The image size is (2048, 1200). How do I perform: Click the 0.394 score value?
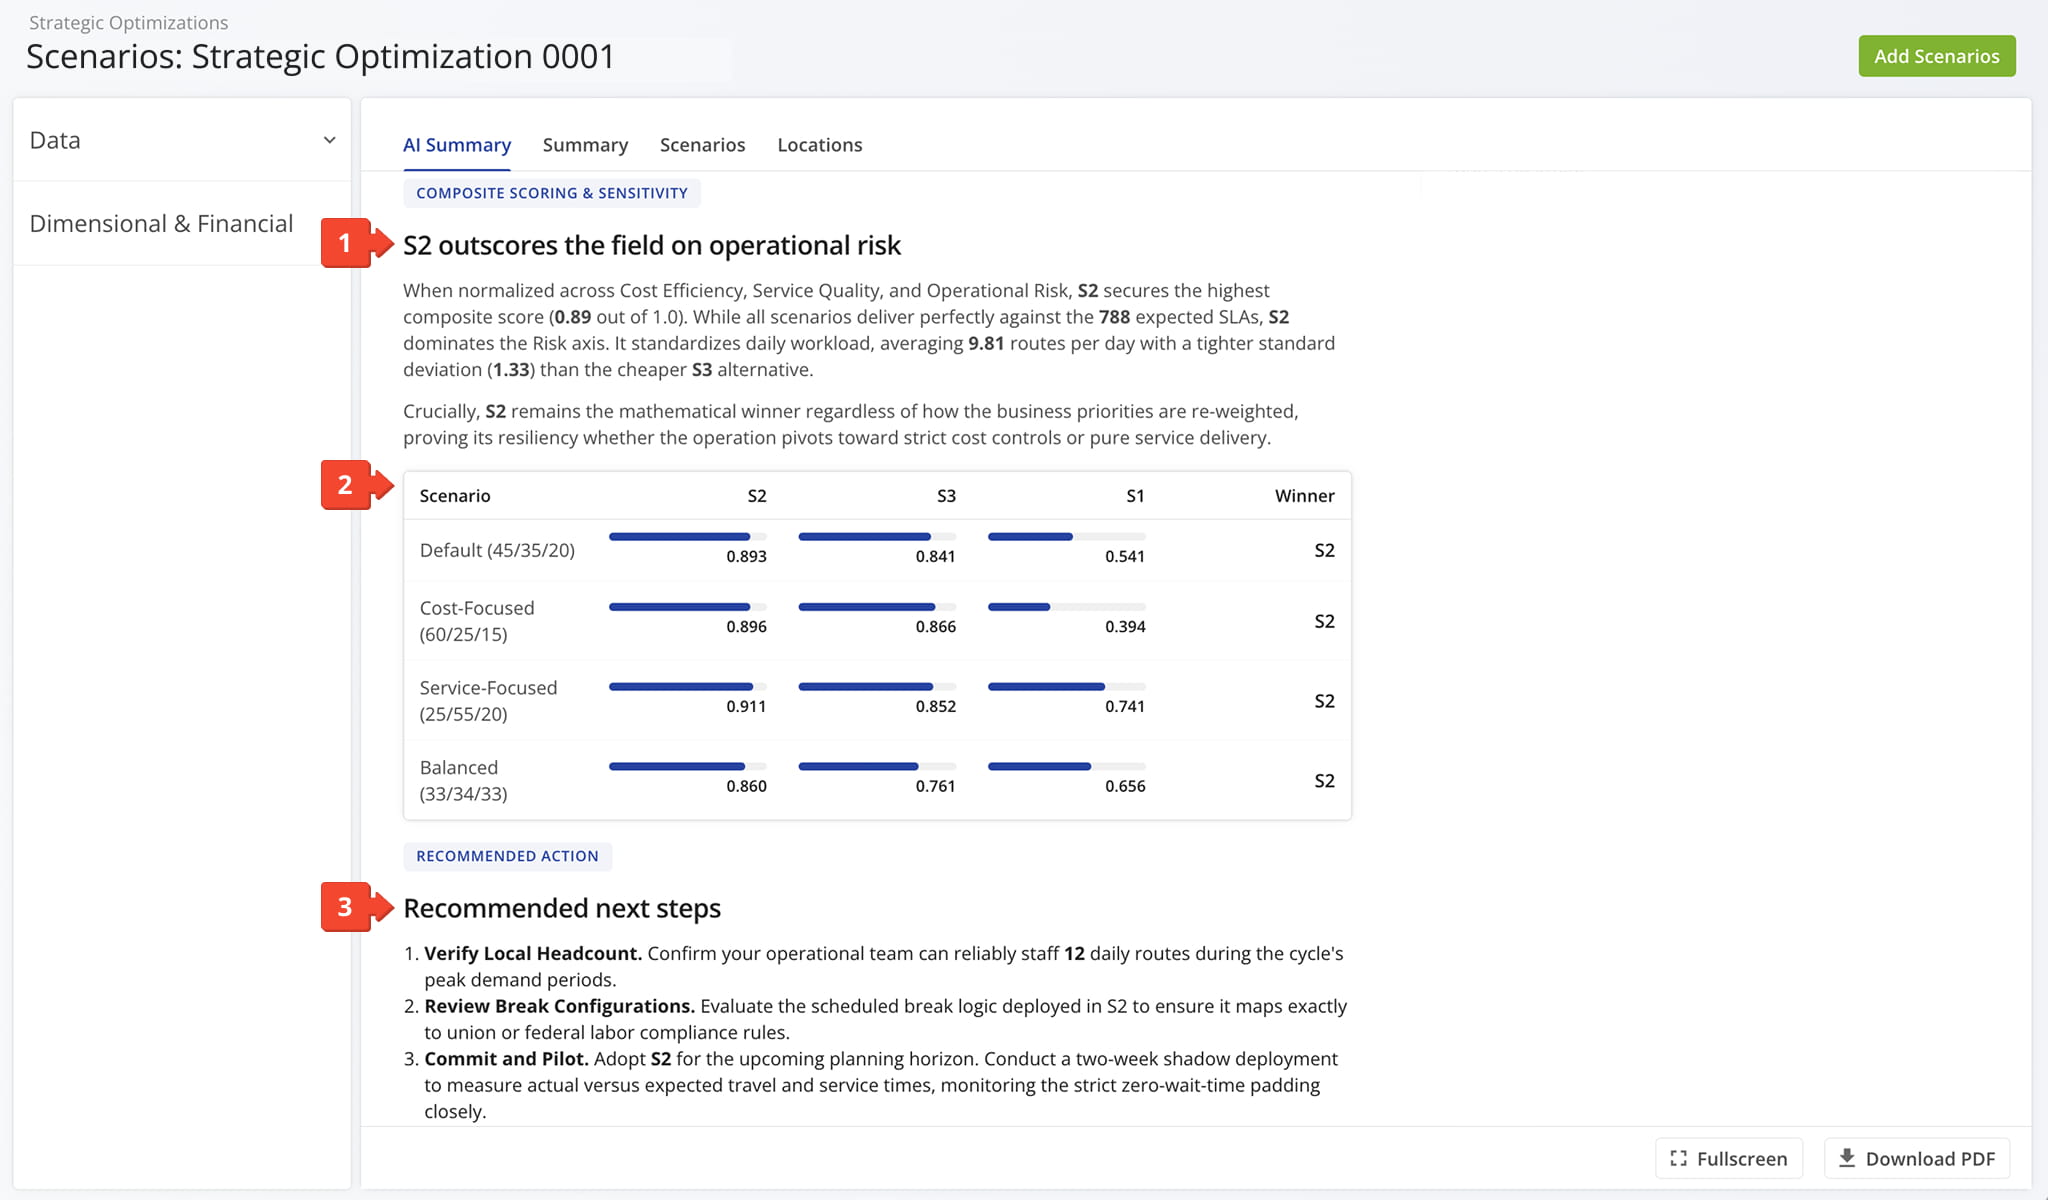(x=1125, y=627)
